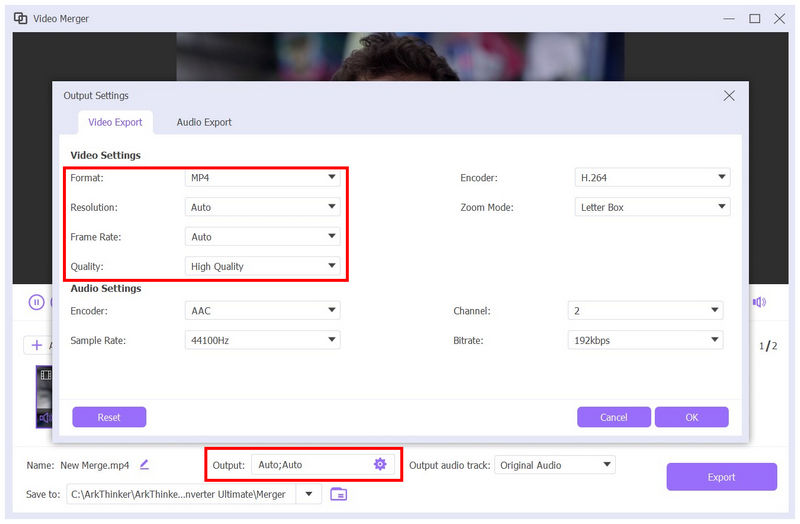Image resolution: width=800 pixels, height=524 pixels.
Task: Close the Output Settings dialog
Action: pyautogui.click(x=729, y=95)
